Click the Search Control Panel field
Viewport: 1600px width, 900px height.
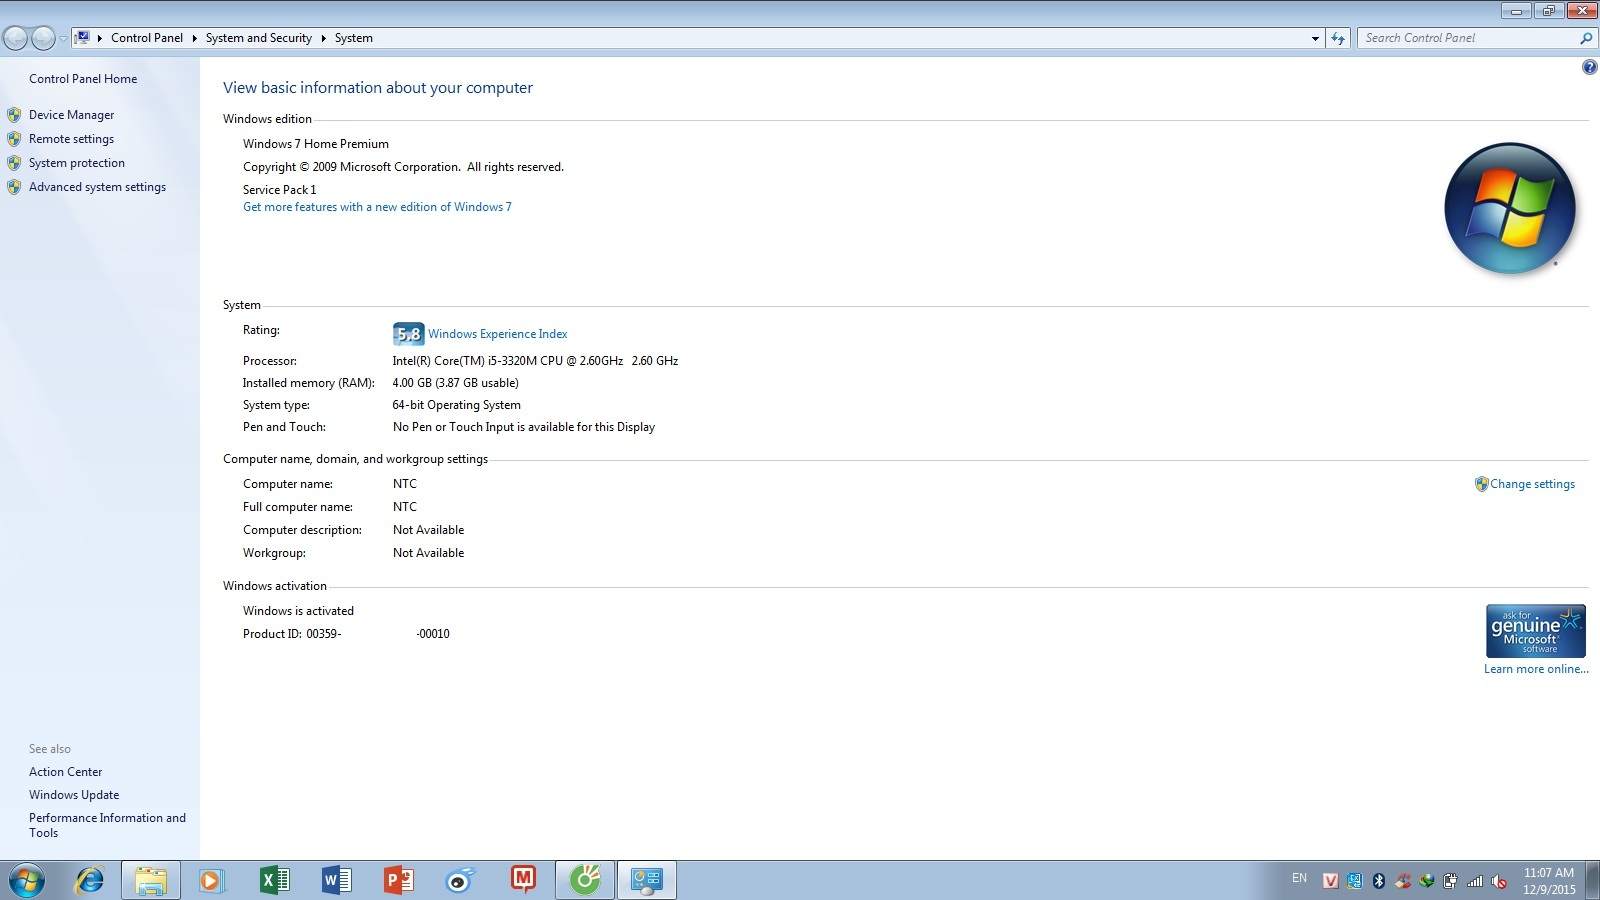coord(1468,38)
